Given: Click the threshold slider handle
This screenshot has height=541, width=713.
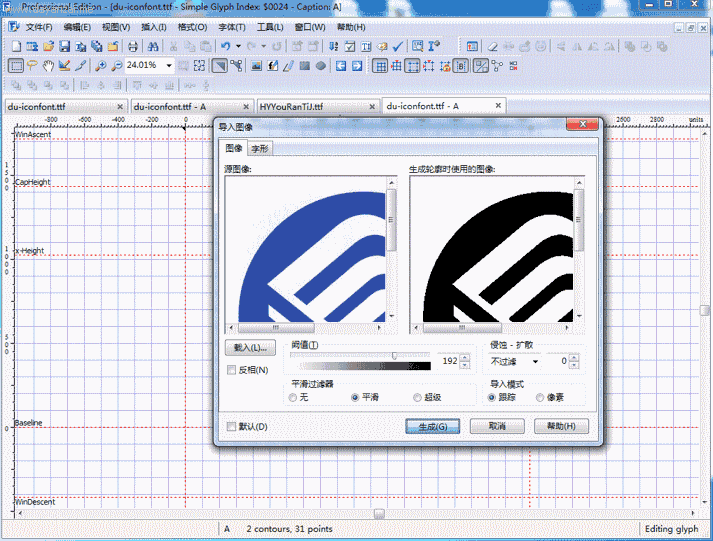Looking at the screenshot, I should click(394, 355).
